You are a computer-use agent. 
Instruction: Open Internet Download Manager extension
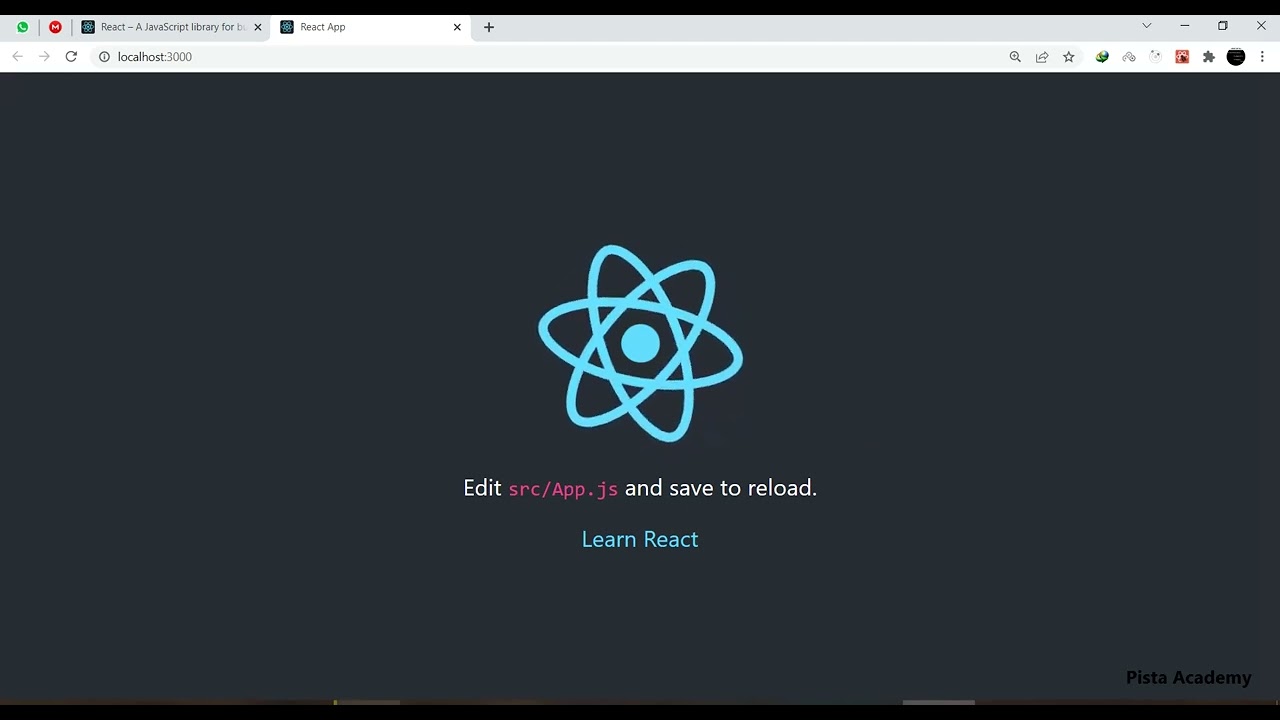coord(1102,57)
